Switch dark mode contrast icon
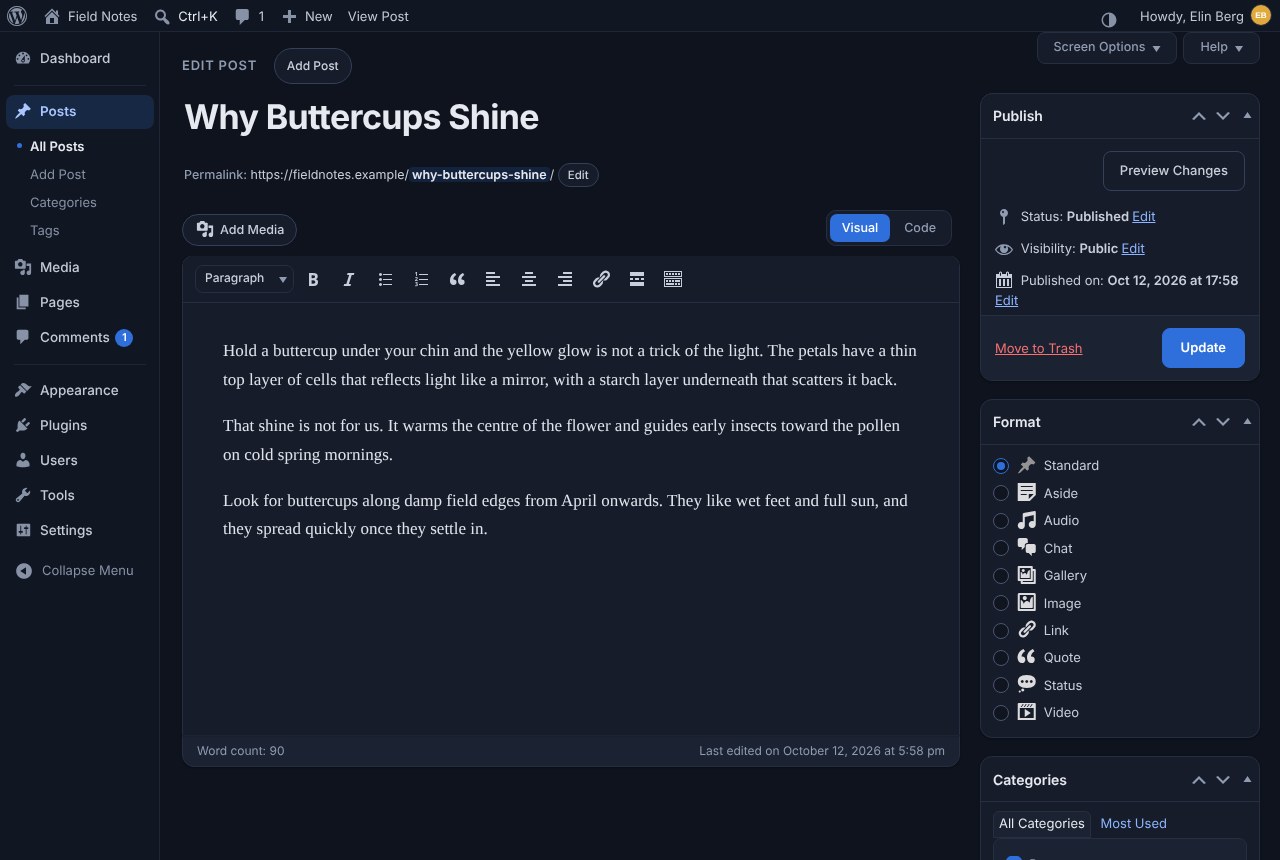 tap(1108, 19)
